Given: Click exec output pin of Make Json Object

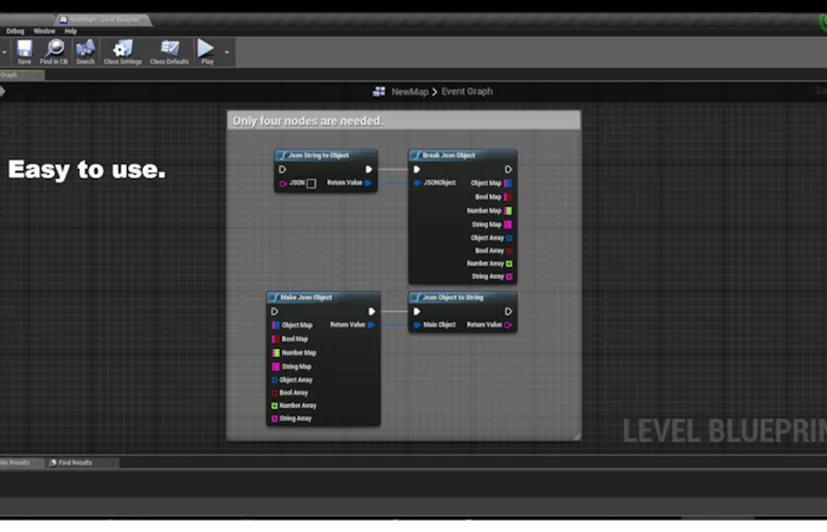Looking at the screenshot, I should pos(371,312).
